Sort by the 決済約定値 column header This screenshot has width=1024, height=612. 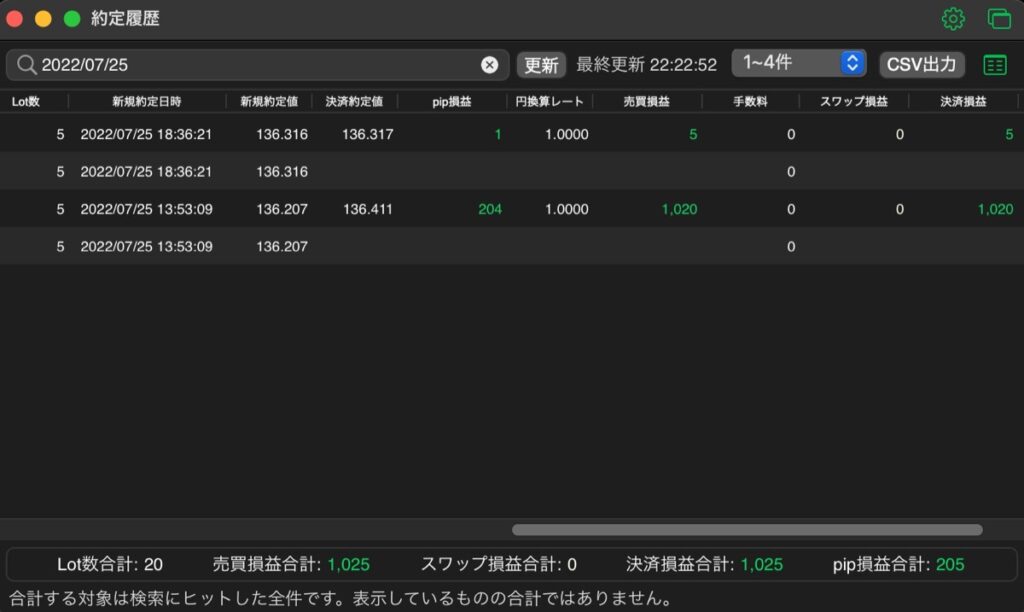(354, 101)
